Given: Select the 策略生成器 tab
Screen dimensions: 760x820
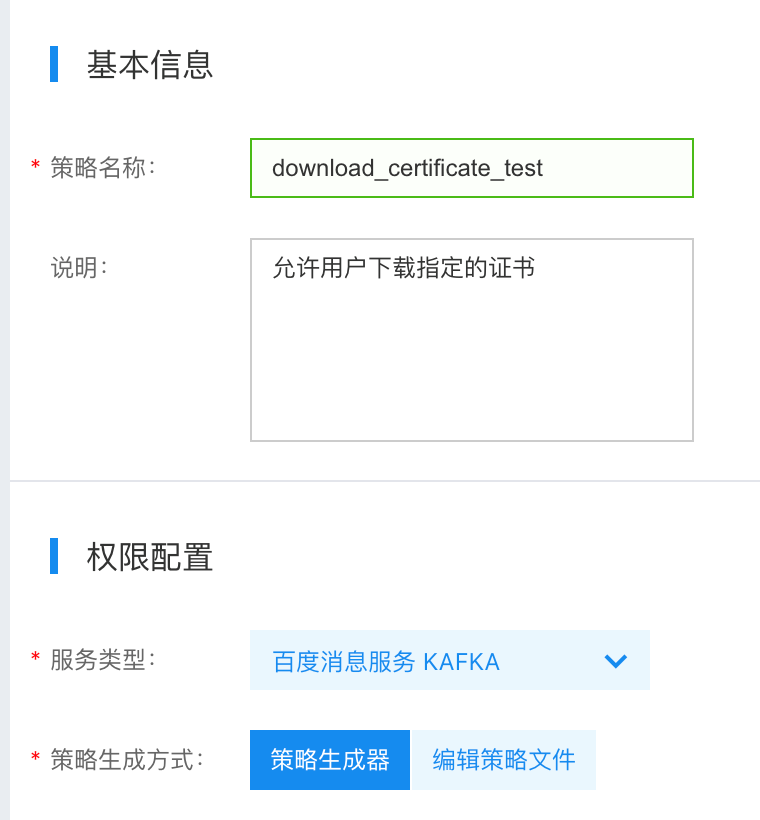Looking at the screenshot, I should (330, 760).
